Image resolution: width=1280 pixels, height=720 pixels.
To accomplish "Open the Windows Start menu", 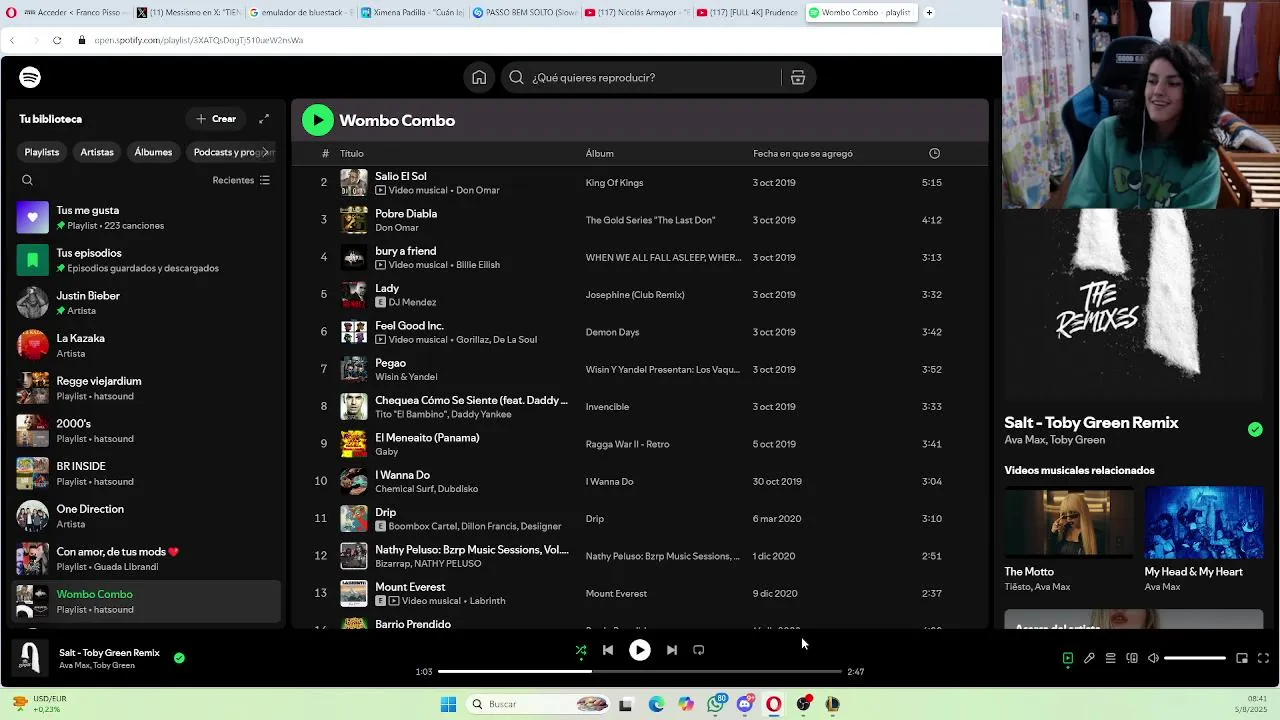I will click(x=449, y=704).
